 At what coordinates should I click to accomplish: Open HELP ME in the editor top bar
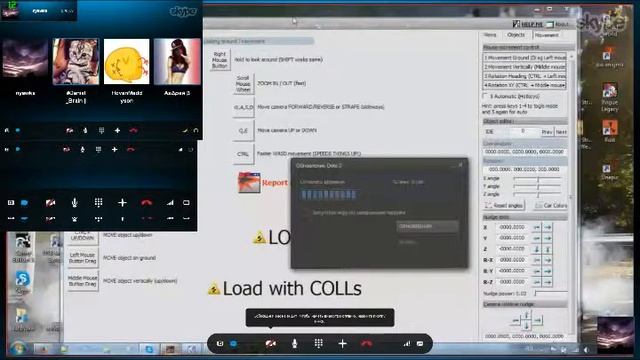click(x=528, y=24)
